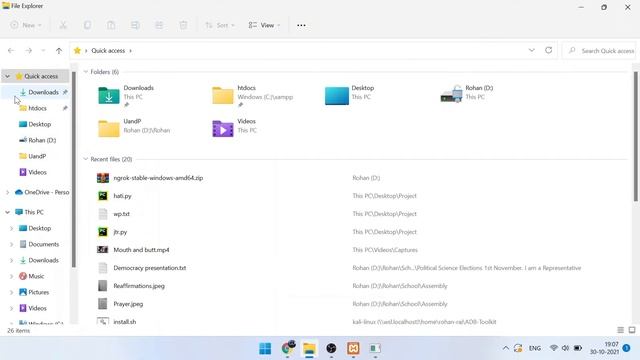Open the Windows Start menu
The image size is (640, 360).
pos(265,349)
